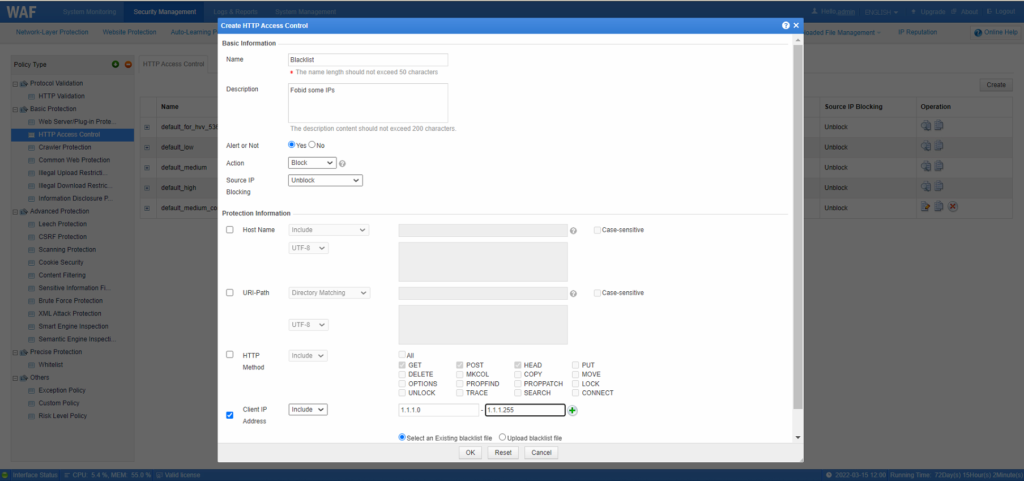Click the help icon next to Action
The width and height of the screenshot is (1024, 481).
(x=342, y=163)
